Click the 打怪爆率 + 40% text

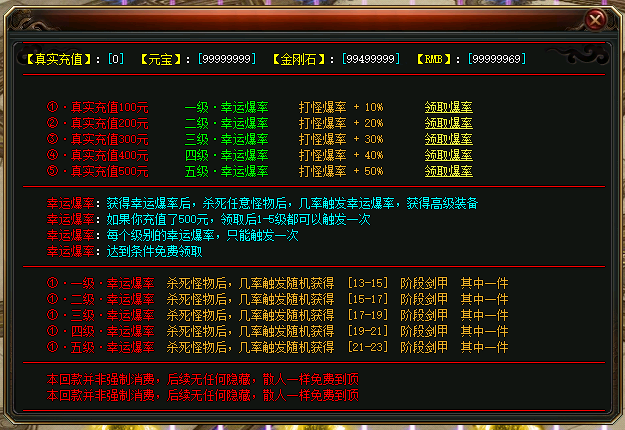tap(341, 155)
